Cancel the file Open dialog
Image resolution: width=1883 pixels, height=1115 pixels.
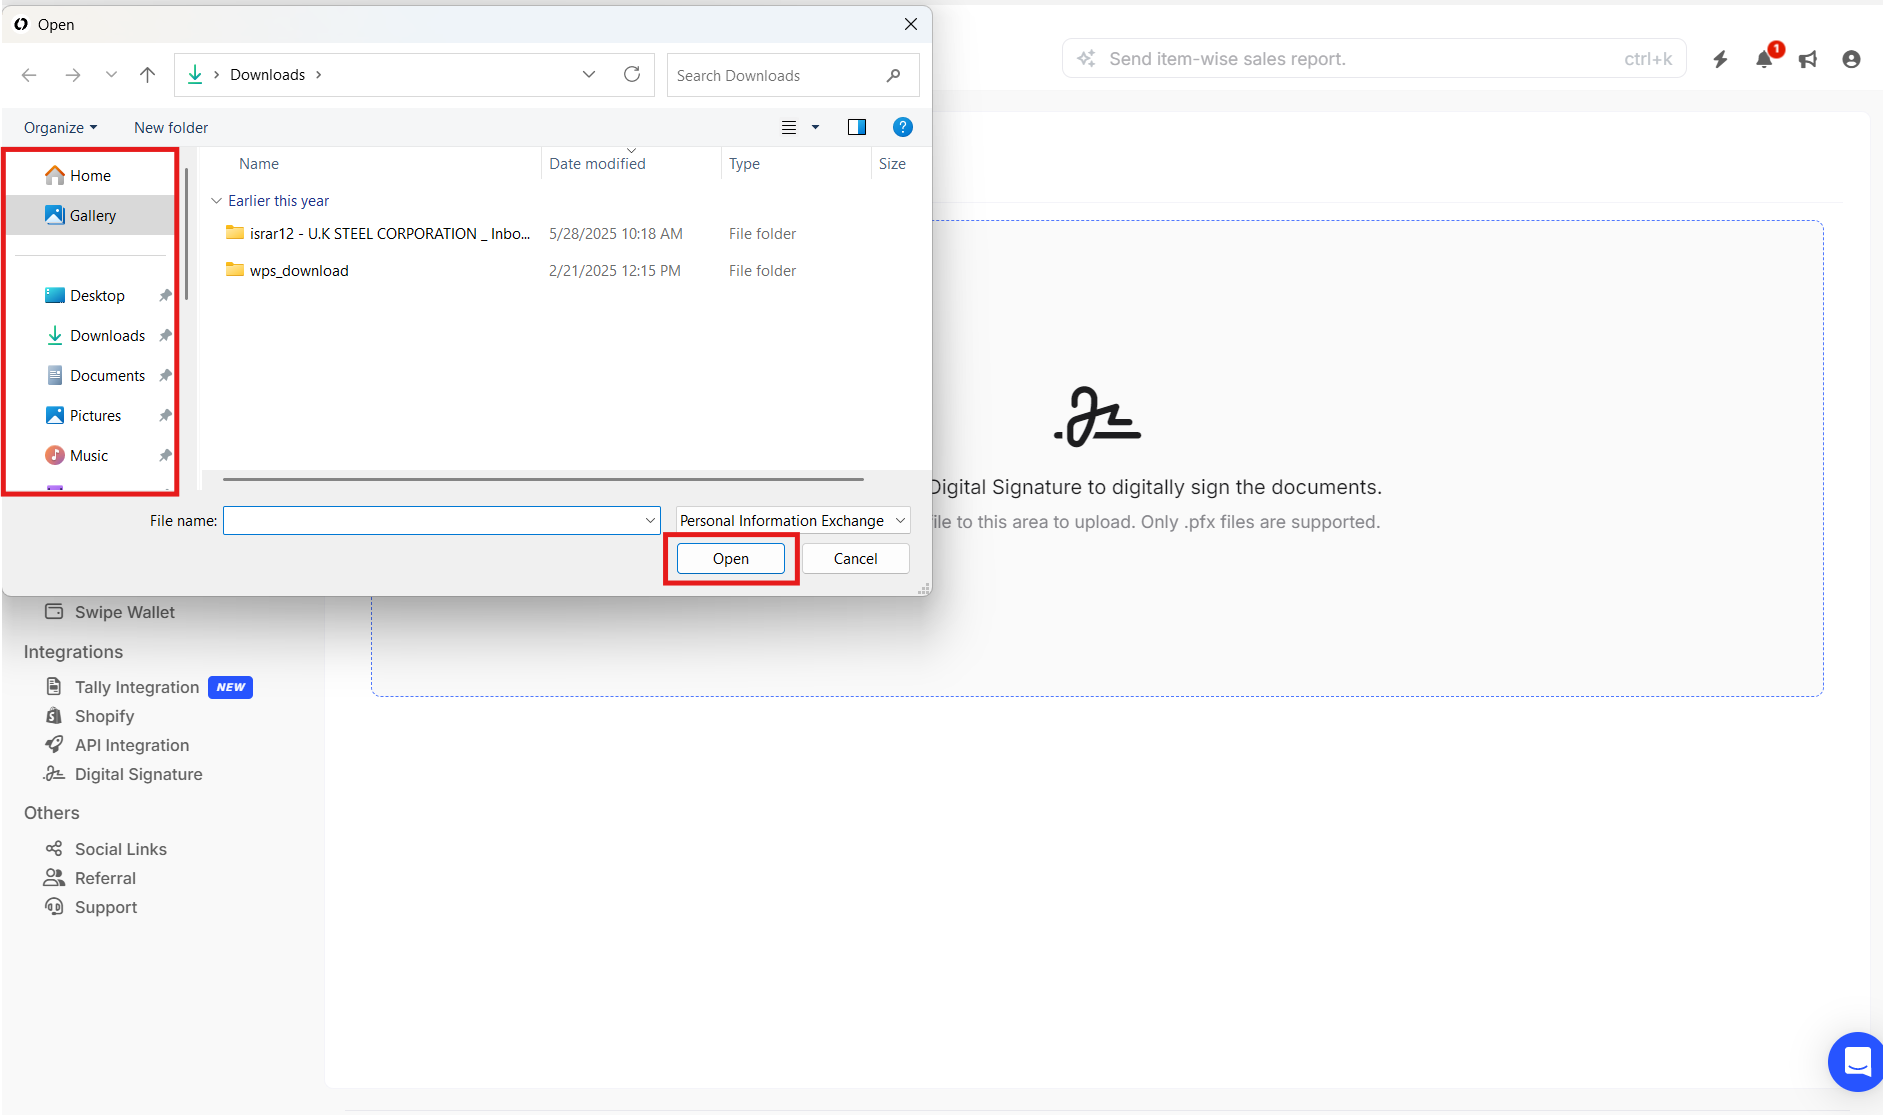856,559
